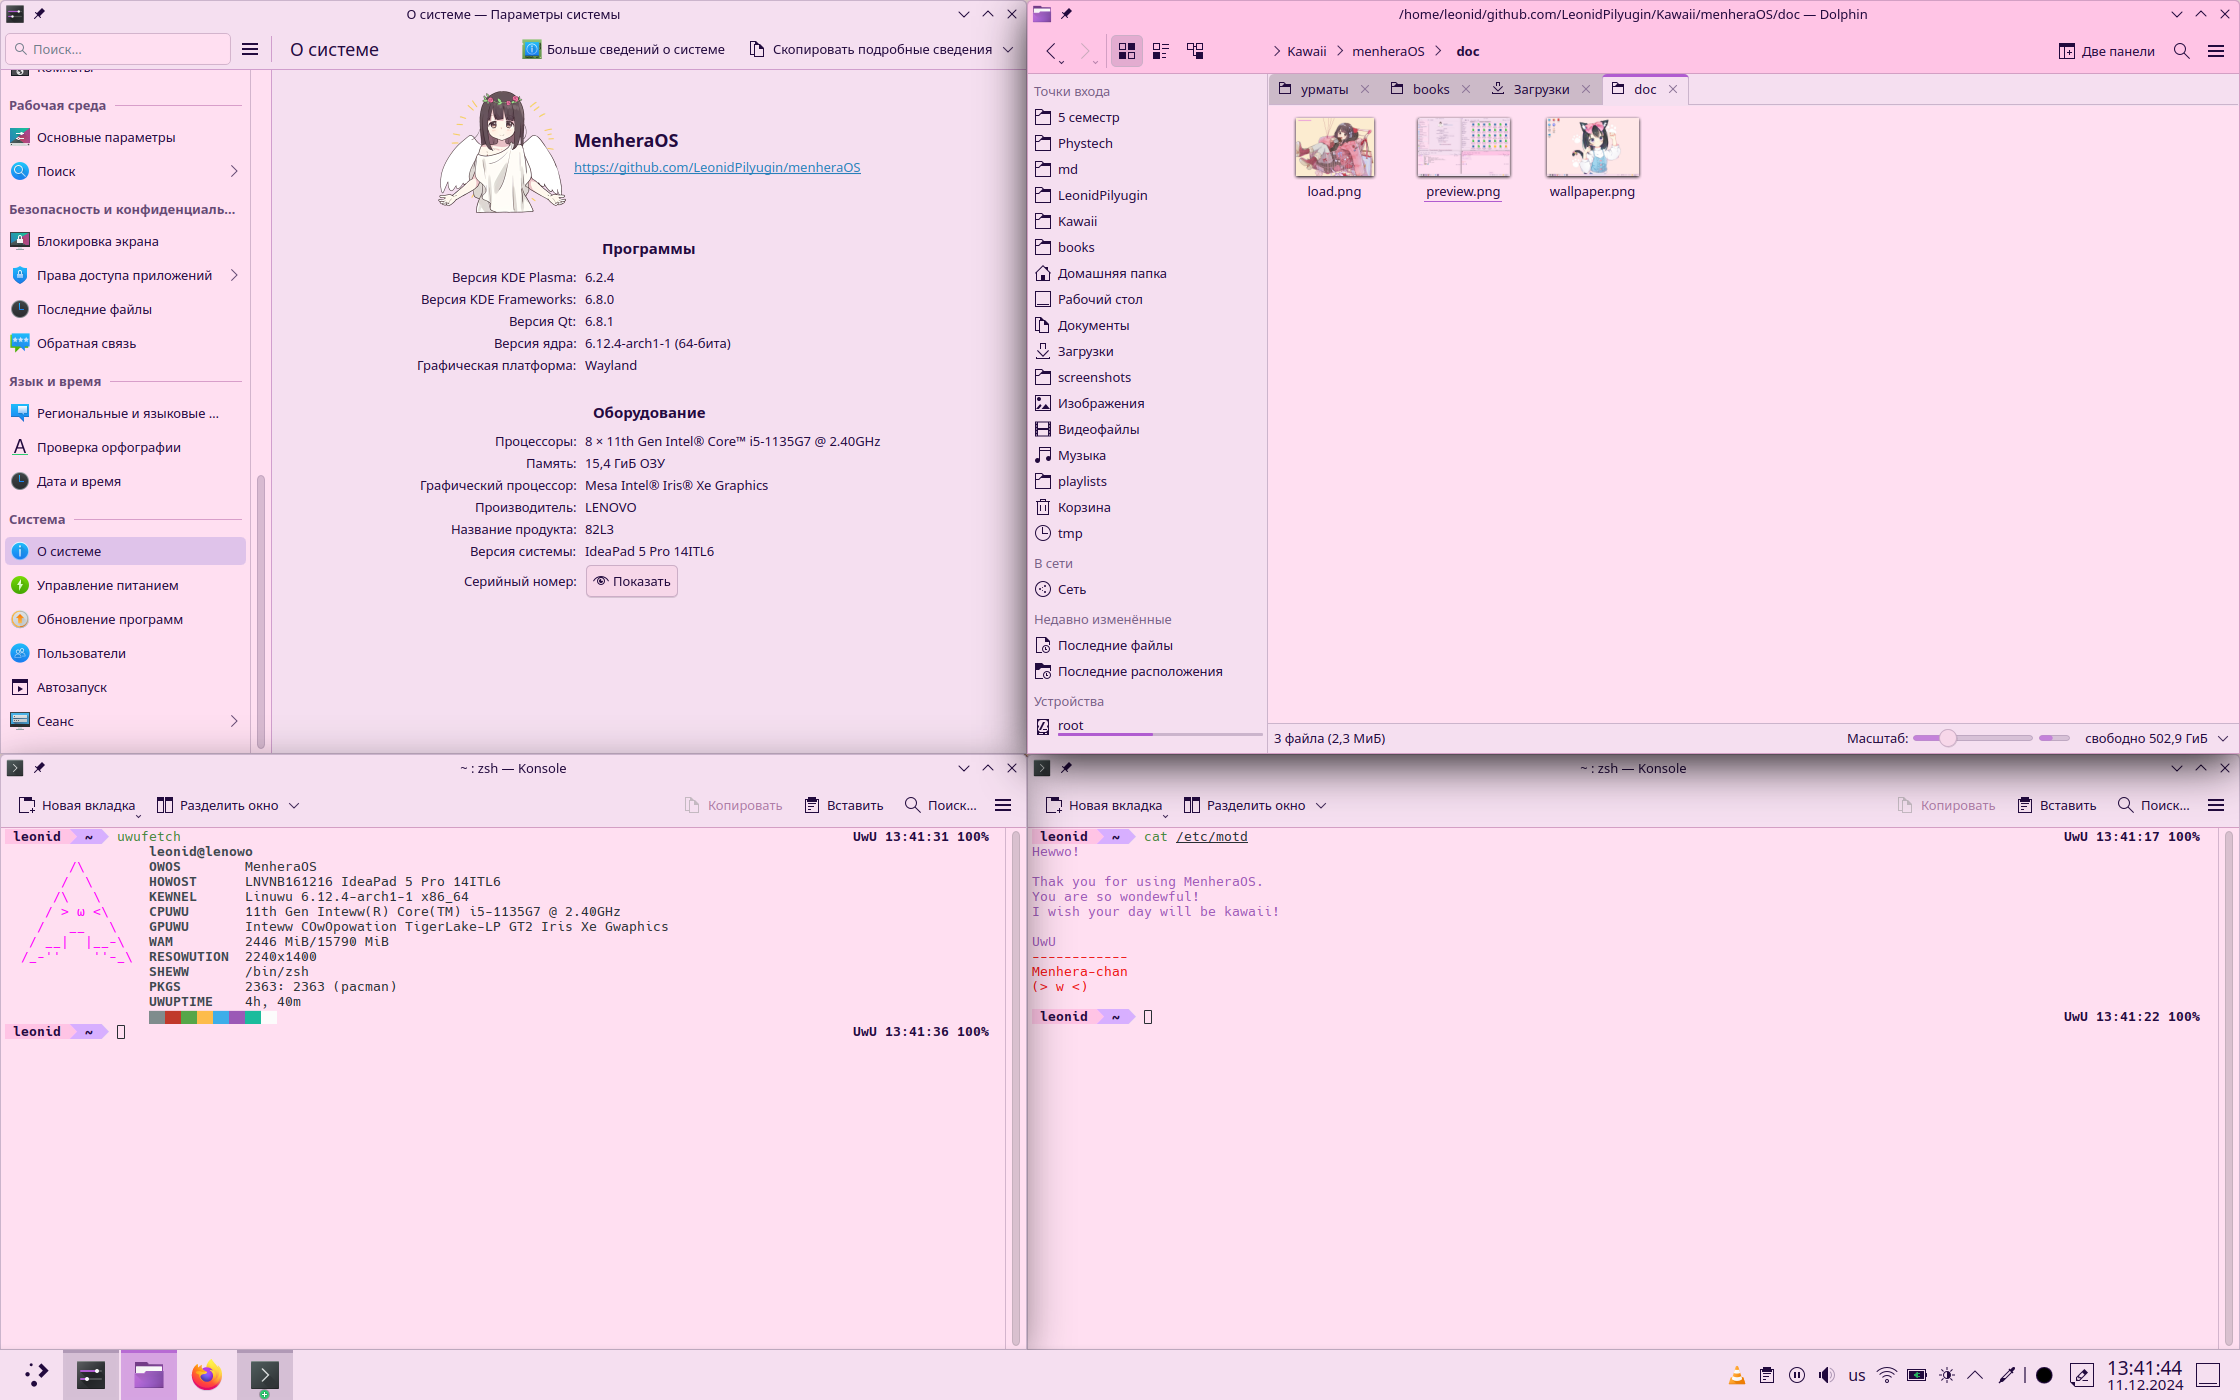Launch Firefox from the taskbar
Screen dimensions: 2240x1400
pos(207,1375)
